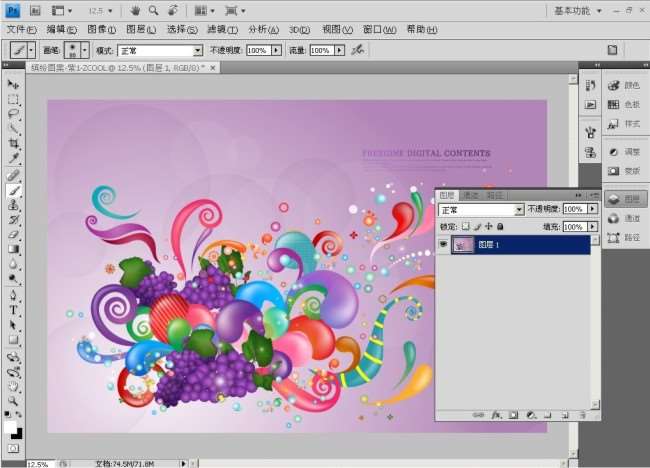
Task: Open the 基本功能 workspace switcher
Action: (577, 10)
